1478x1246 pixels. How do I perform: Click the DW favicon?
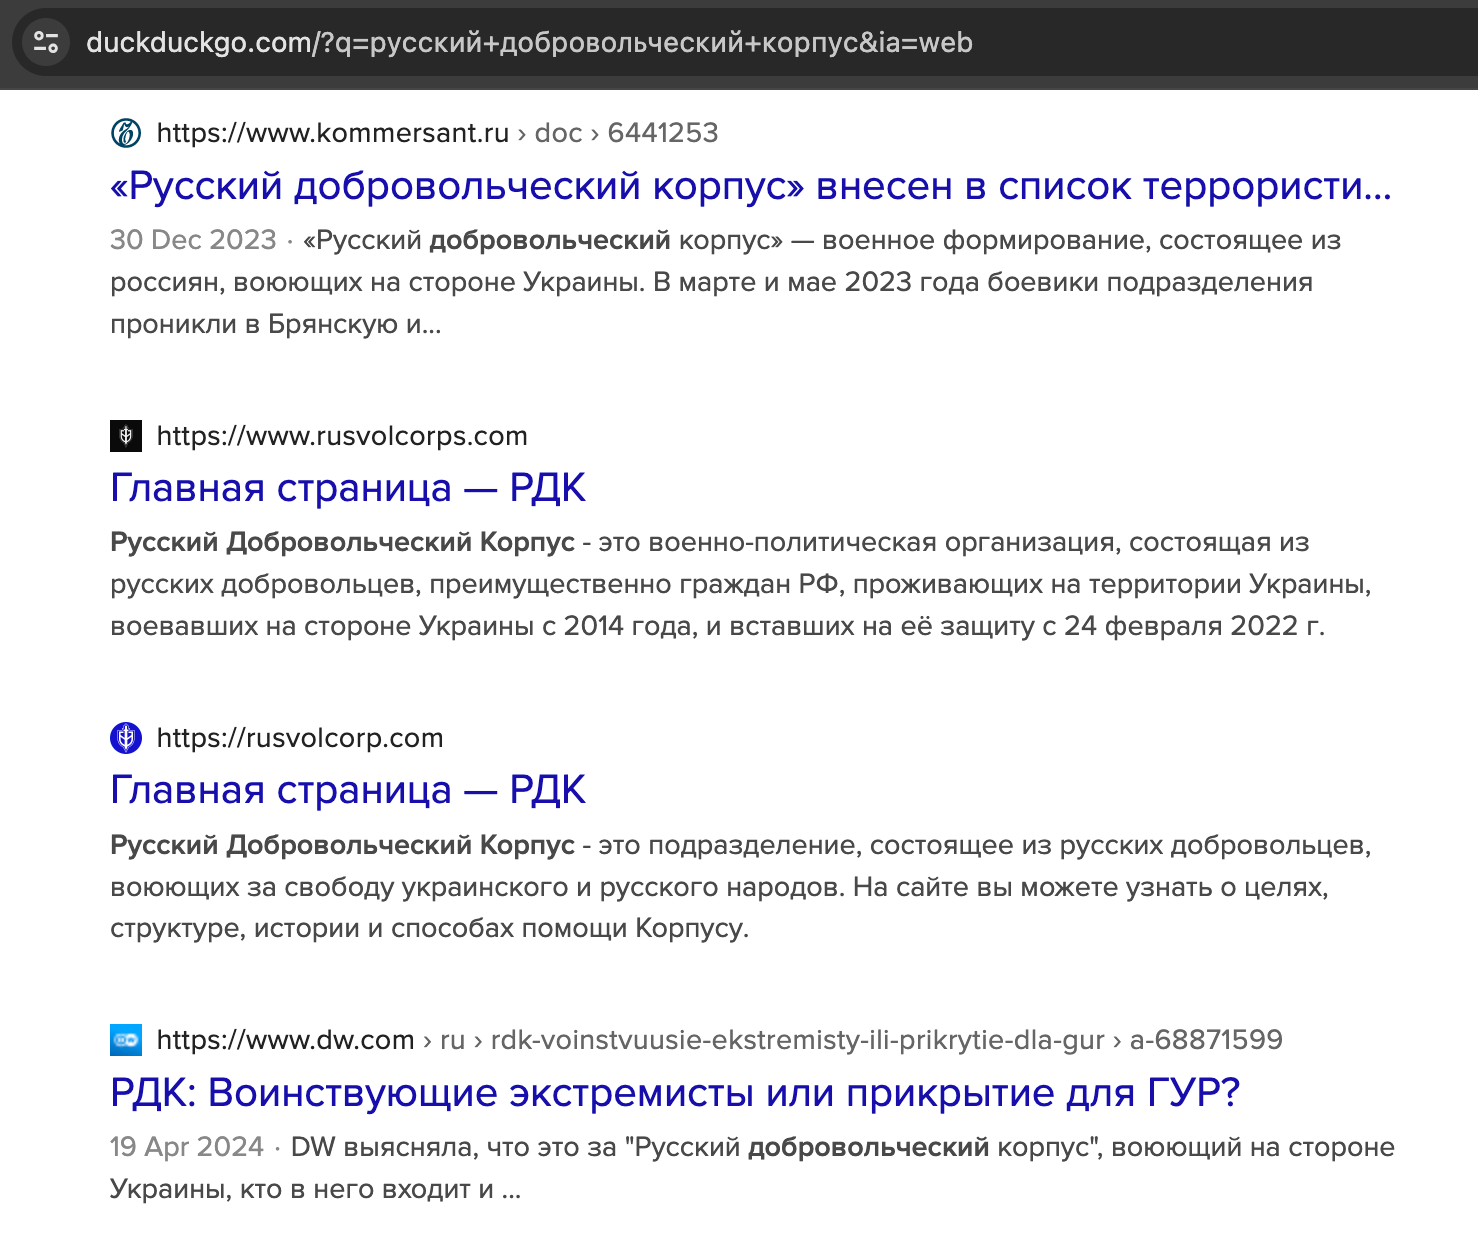click(126, 1040)
